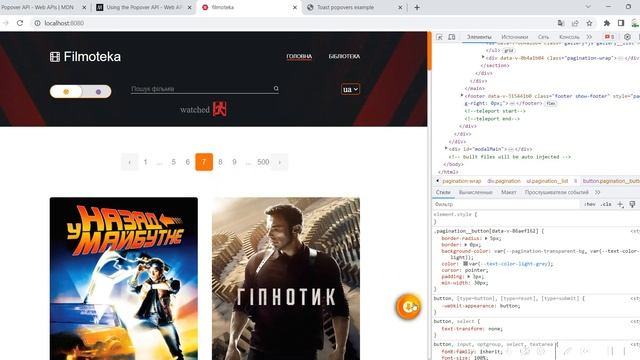Open the browser side panel icon
640x360 pixels.
pos(621,23)
